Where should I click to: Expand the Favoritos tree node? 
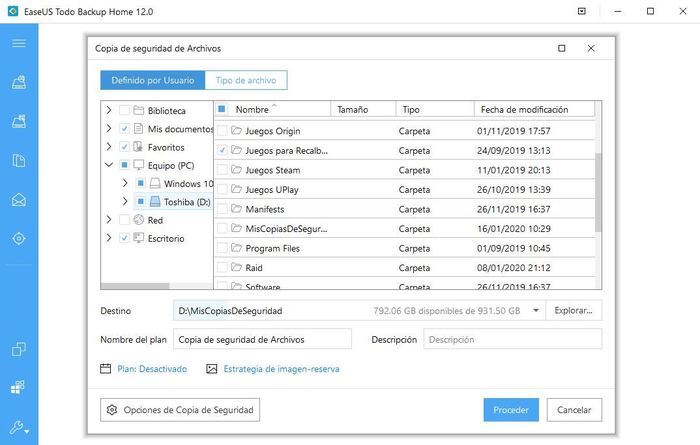point(109,146)
